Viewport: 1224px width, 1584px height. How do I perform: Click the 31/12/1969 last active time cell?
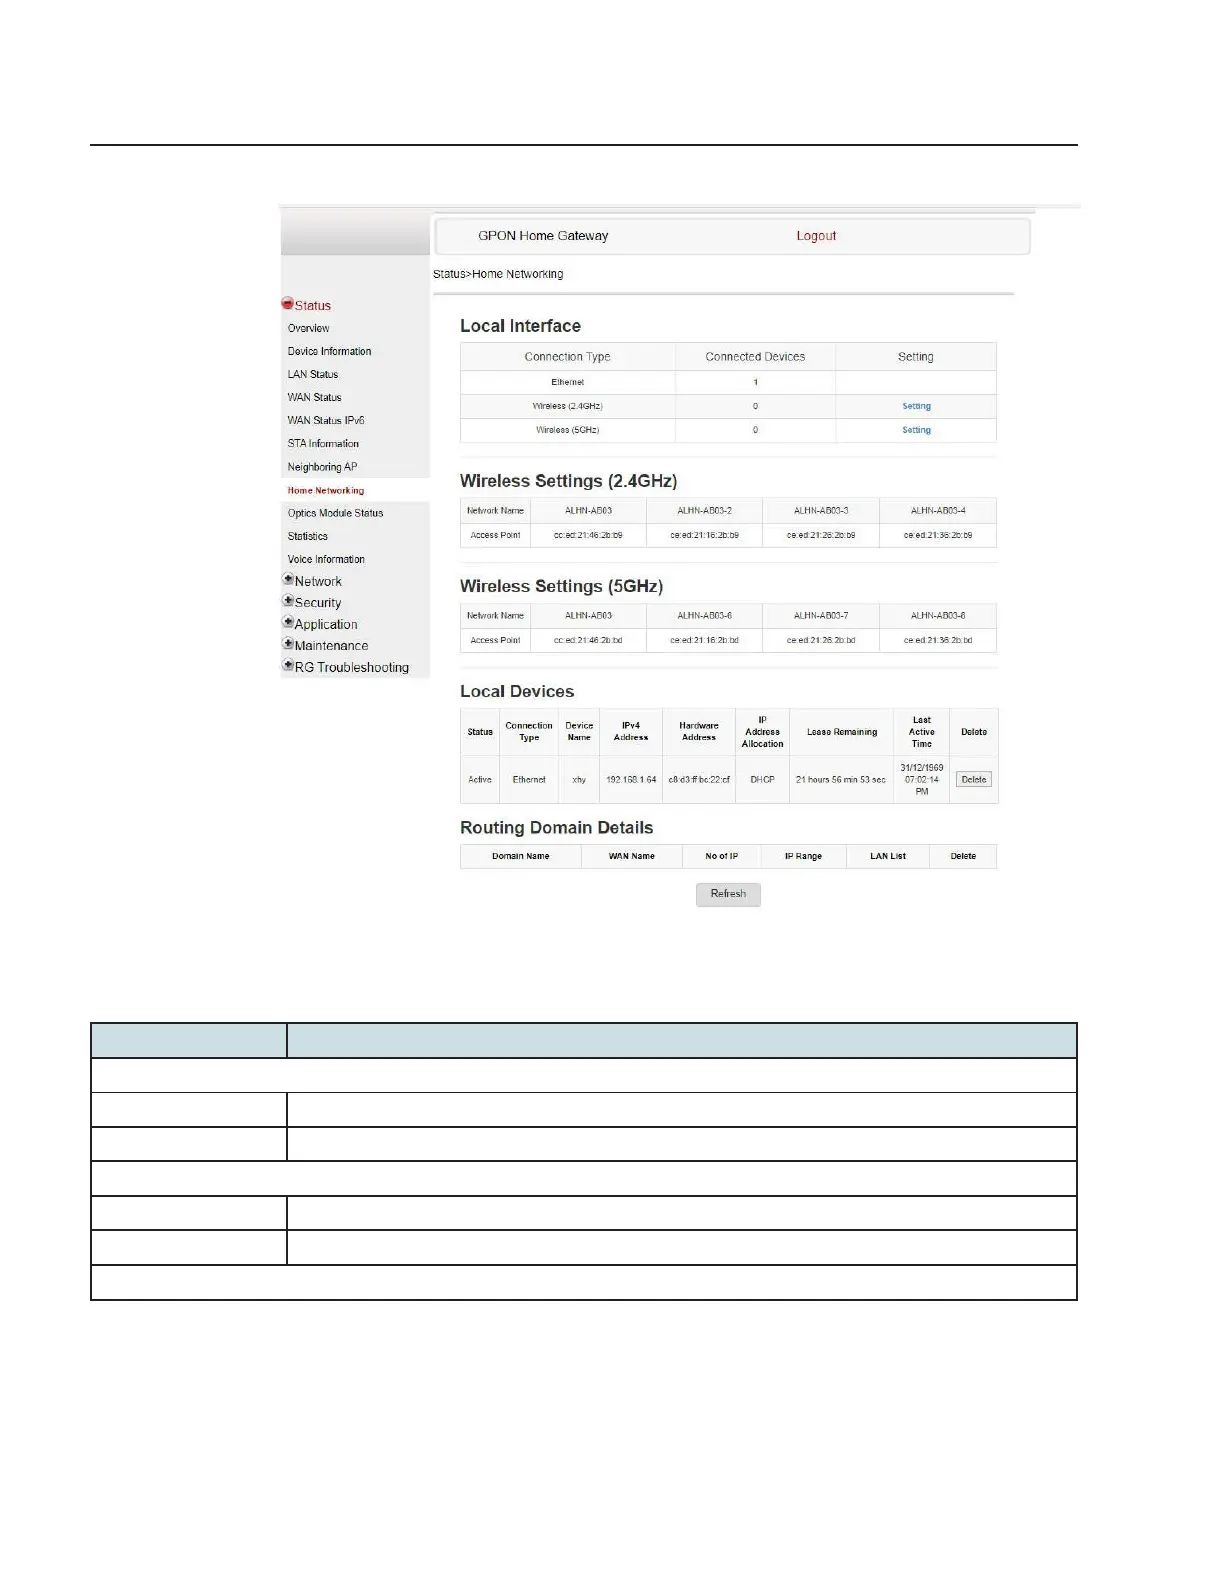(x=922, y=779)
